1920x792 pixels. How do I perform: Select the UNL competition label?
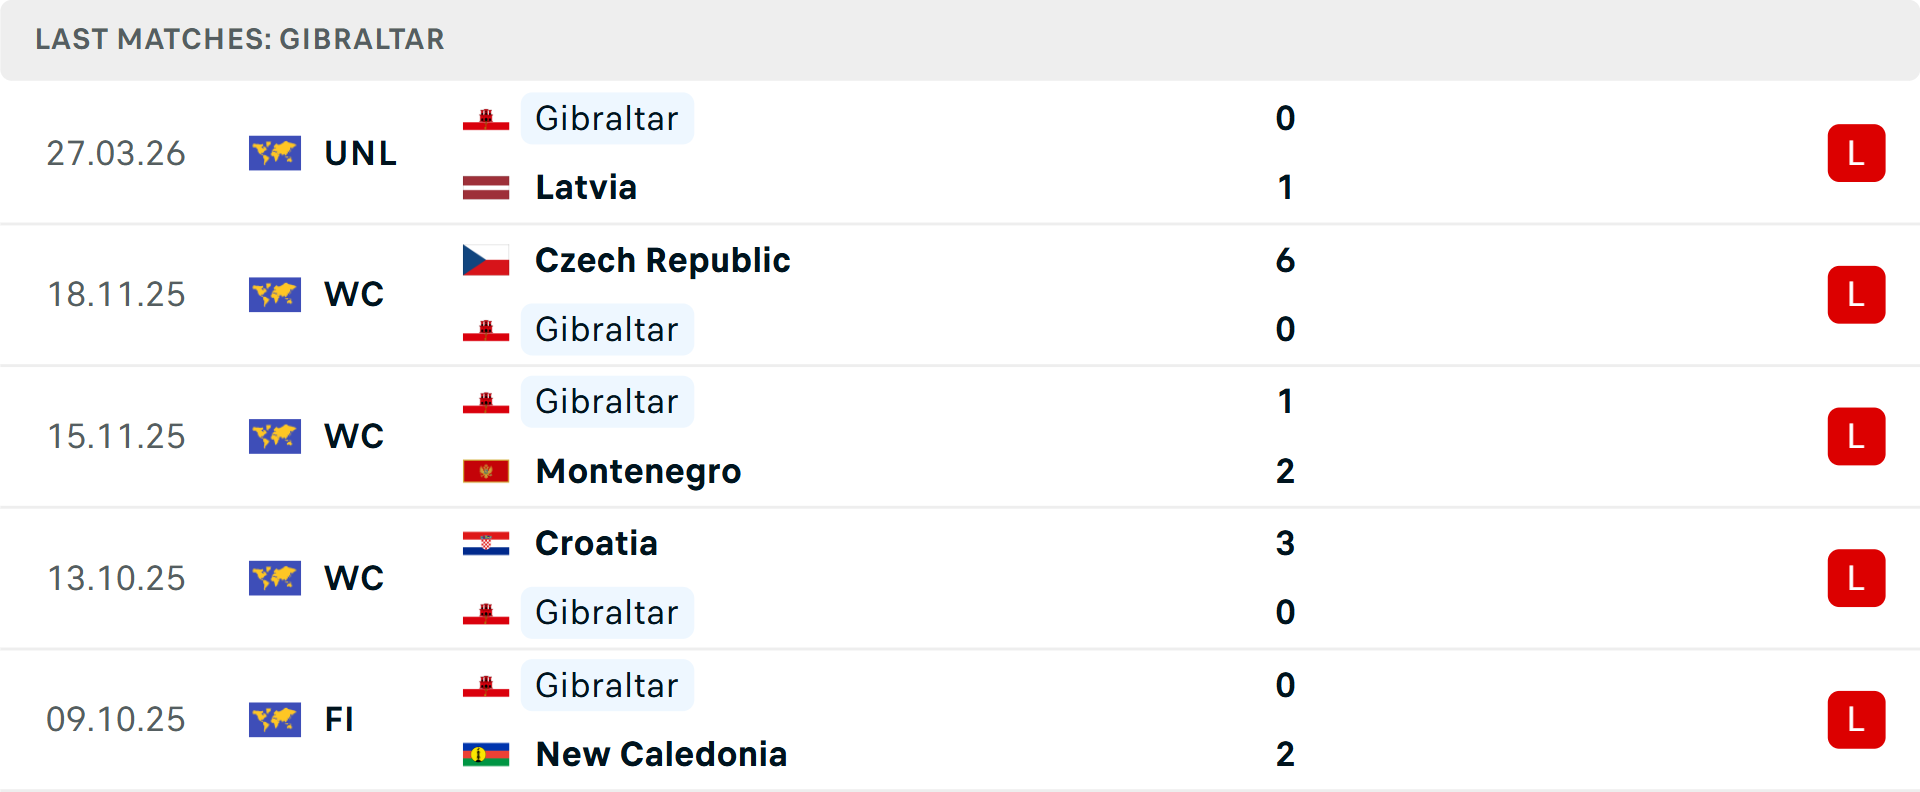tap(360, 153)
